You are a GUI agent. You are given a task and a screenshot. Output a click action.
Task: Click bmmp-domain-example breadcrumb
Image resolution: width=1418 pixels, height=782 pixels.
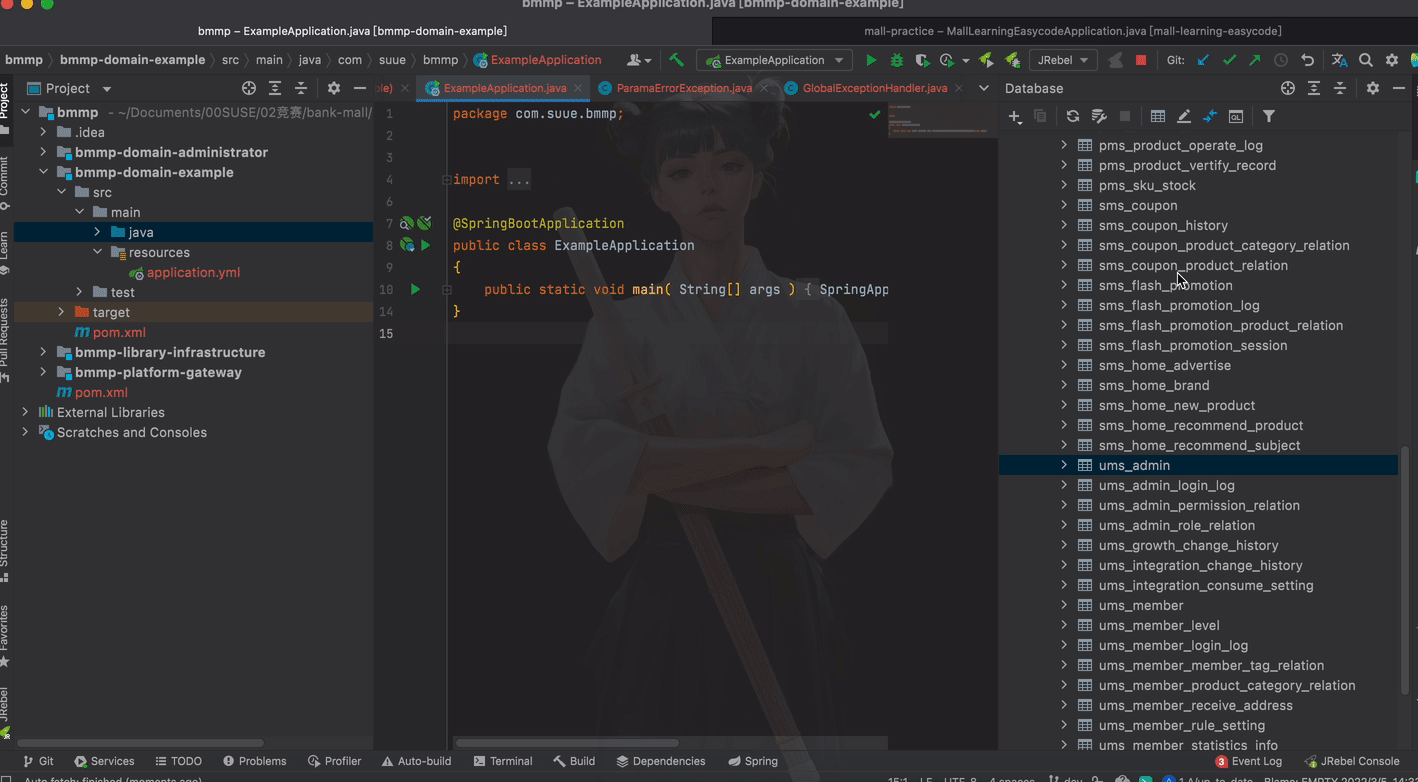coord(132,60)
